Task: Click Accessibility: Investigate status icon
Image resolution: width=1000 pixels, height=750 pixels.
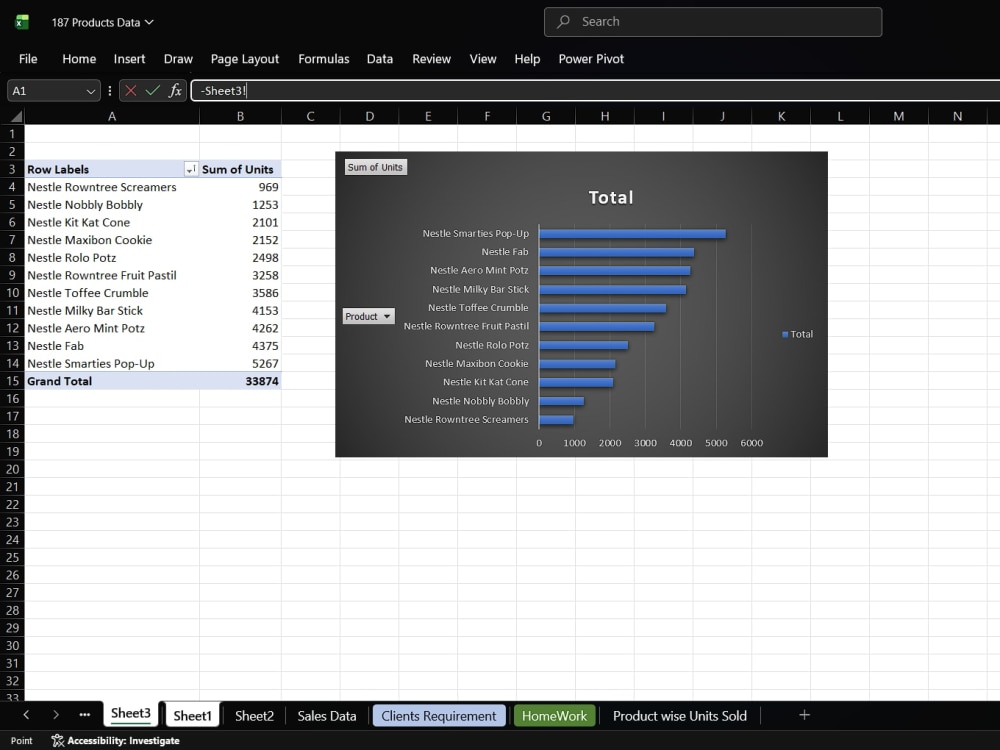Action: pyautogui.click(x=58, y=740)
